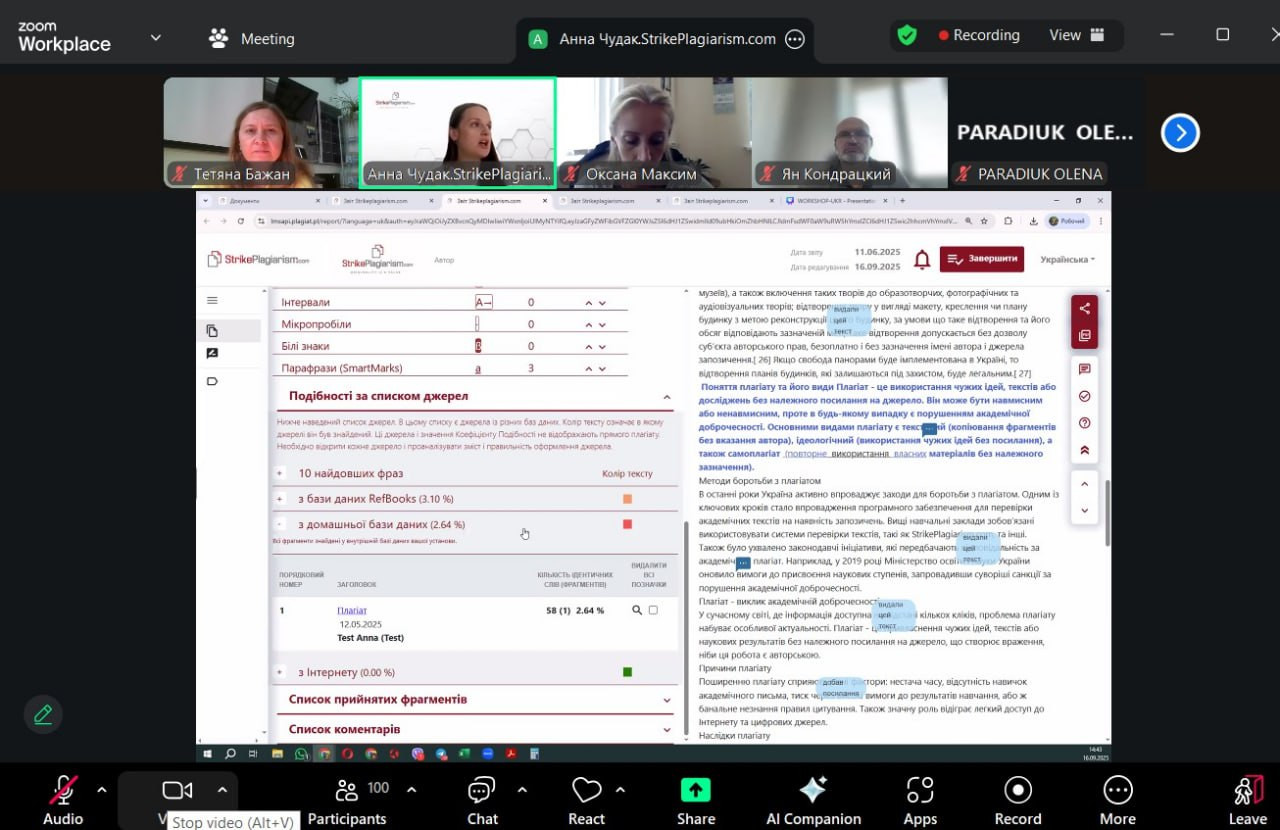Expand the 10 найдовших фраз row
1280x830 pixels.
tap(280, 473)
